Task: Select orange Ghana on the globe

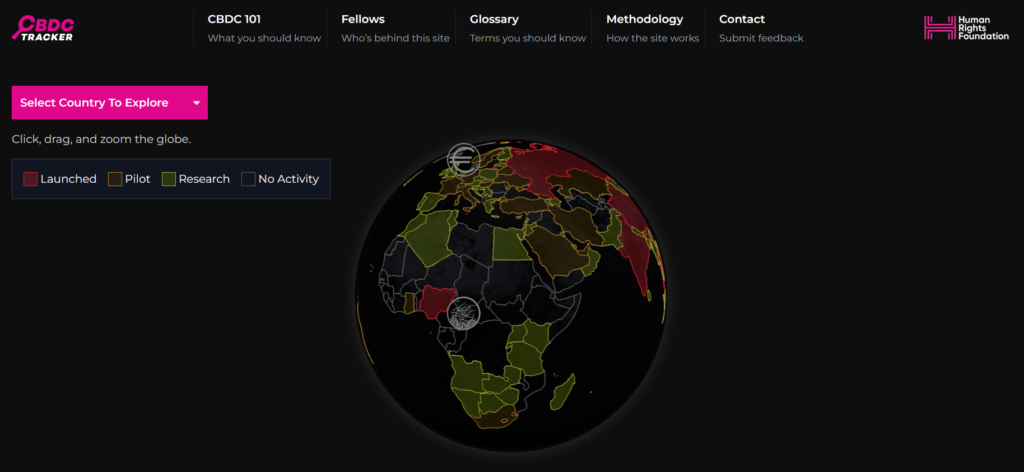Action: tap(409, 303)
